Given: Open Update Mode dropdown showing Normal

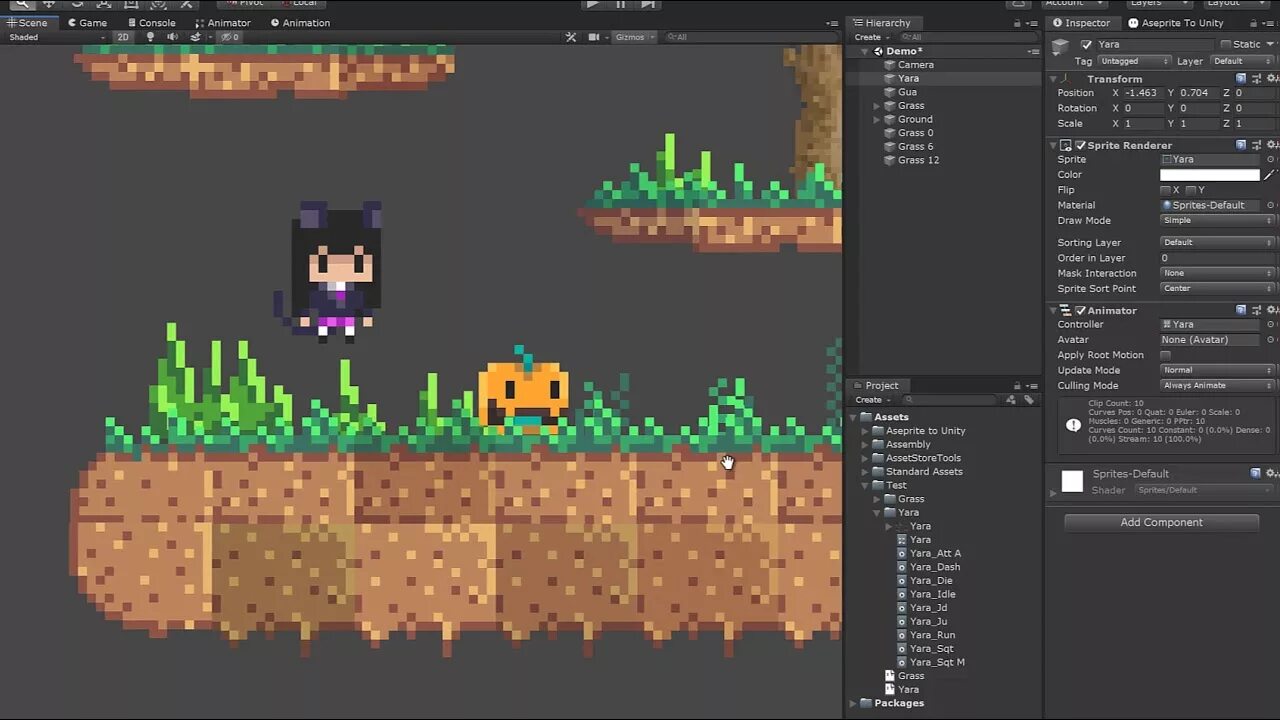Looking at the screenshot, I should point(1217,370).
